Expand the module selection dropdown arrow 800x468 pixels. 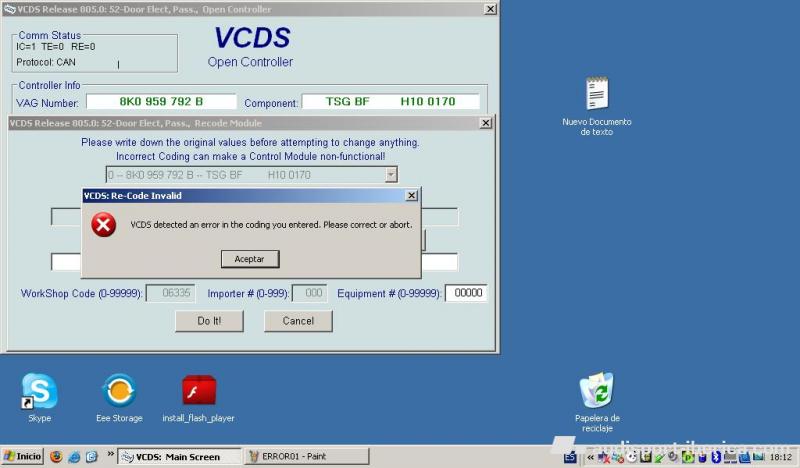390,175
